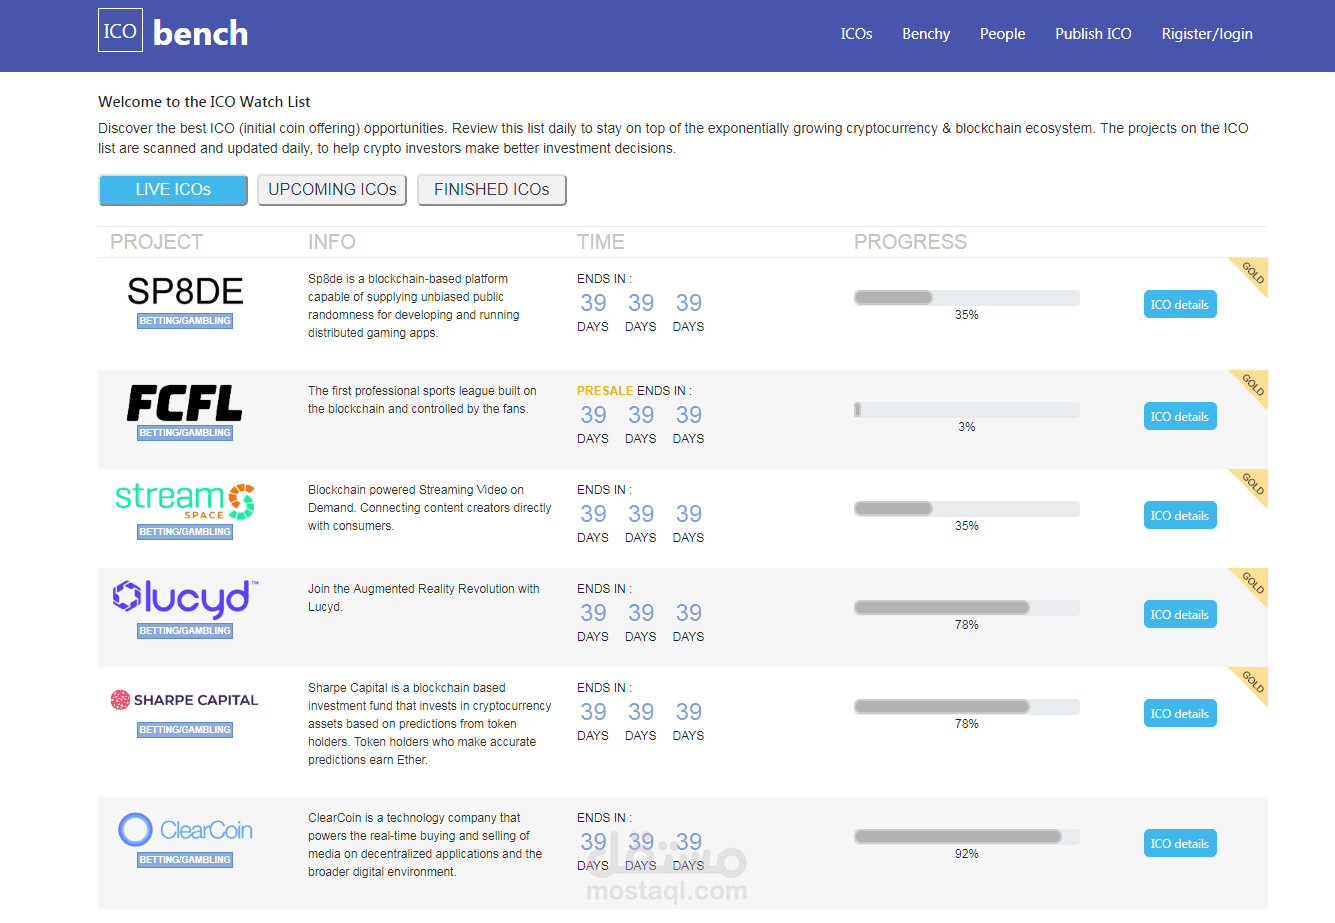Click Register/login in the navigation bar
Viewport: 1335px width, 923px height.
[1207, 33]
